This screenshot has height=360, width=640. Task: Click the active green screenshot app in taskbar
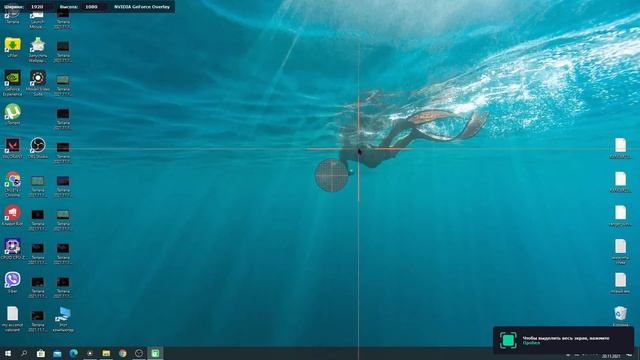tap(155, 353)
